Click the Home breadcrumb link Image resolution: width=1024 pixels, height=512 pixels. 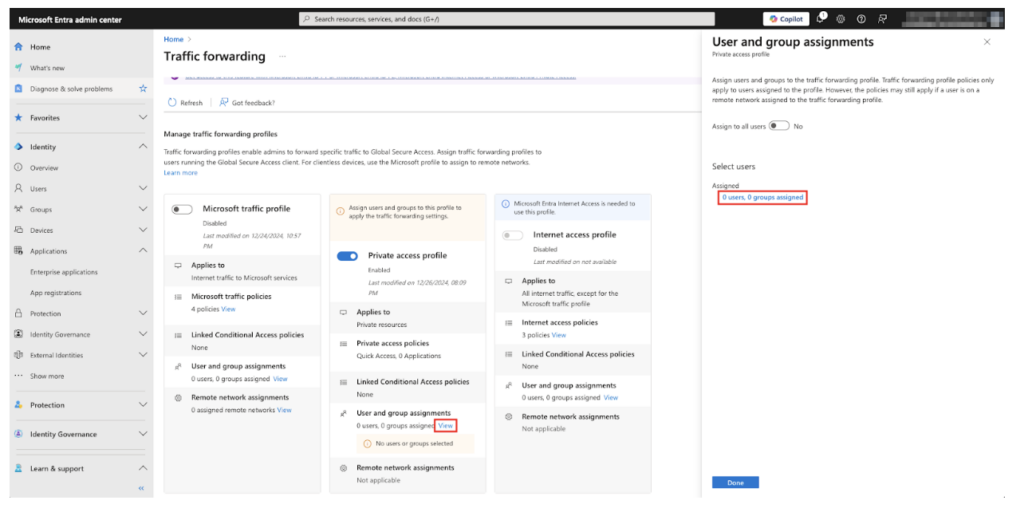(173, 39)
